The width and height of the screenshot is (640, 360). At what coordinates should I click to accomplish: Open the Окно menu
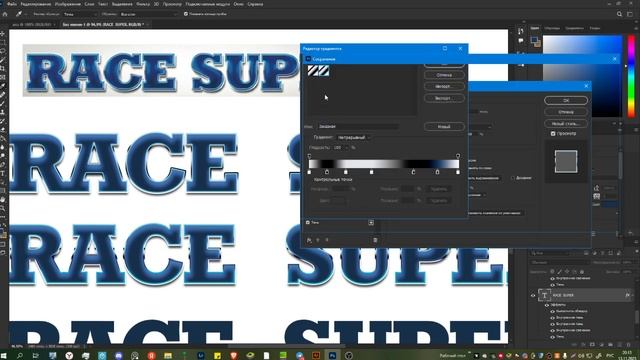coord(239,4)
